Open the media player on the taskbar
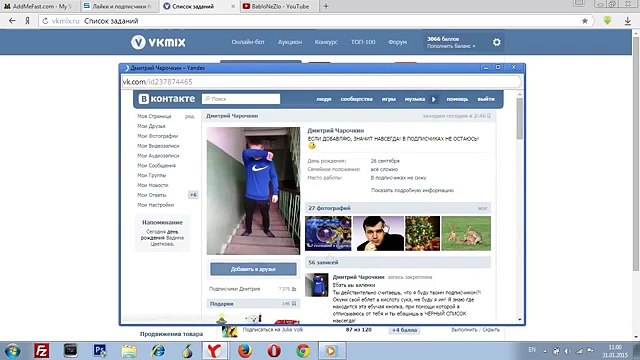Screen dimensions: 640x360 (x=331, y=351)
